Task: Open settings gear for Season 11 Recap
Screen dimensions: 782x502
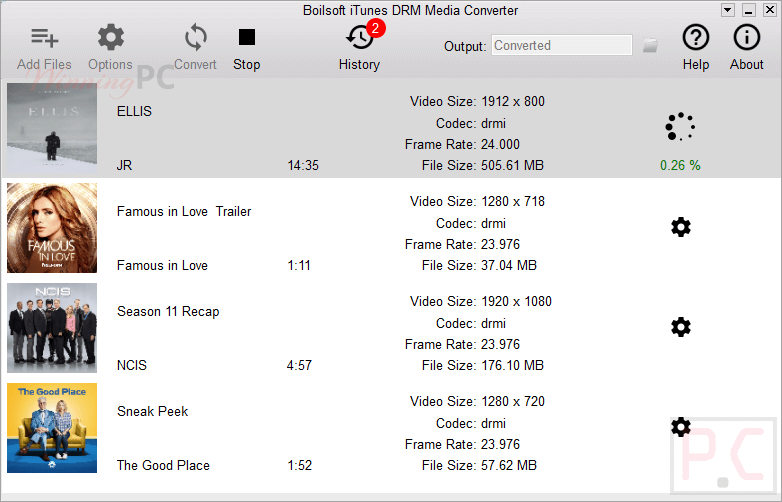Action: 681,327
